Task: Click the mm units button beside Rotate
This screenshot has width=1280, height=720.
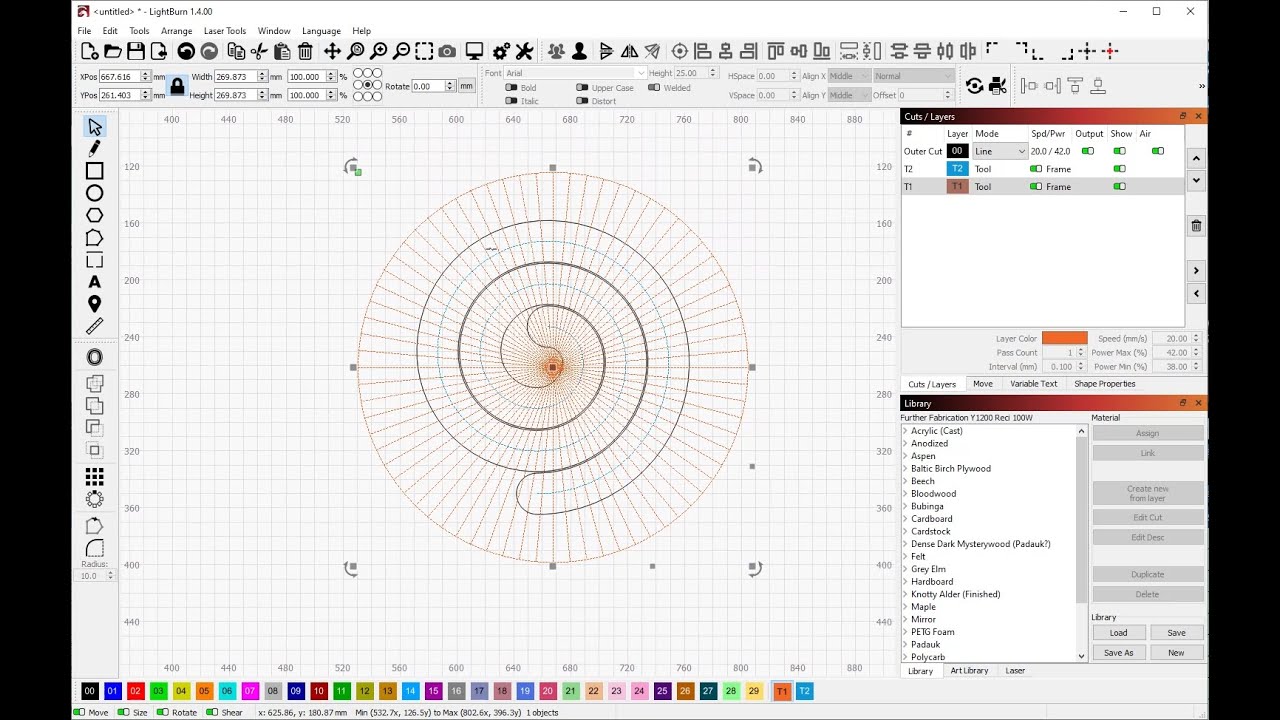Action: 466,86
